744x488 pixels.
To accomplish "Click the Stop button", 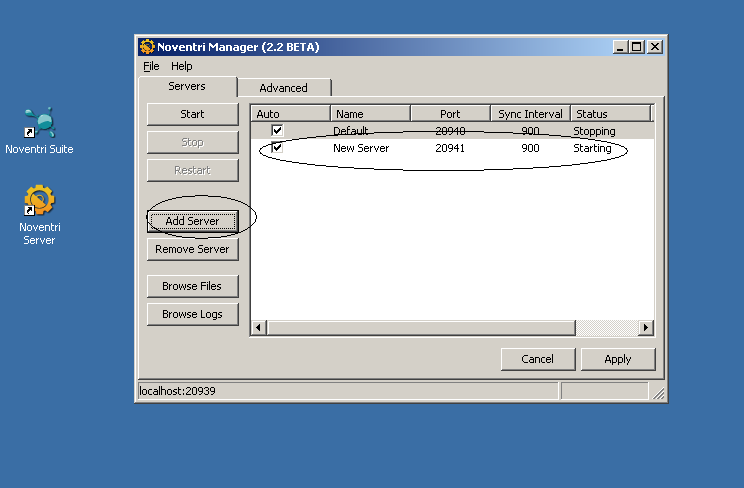I will [192, 142].
